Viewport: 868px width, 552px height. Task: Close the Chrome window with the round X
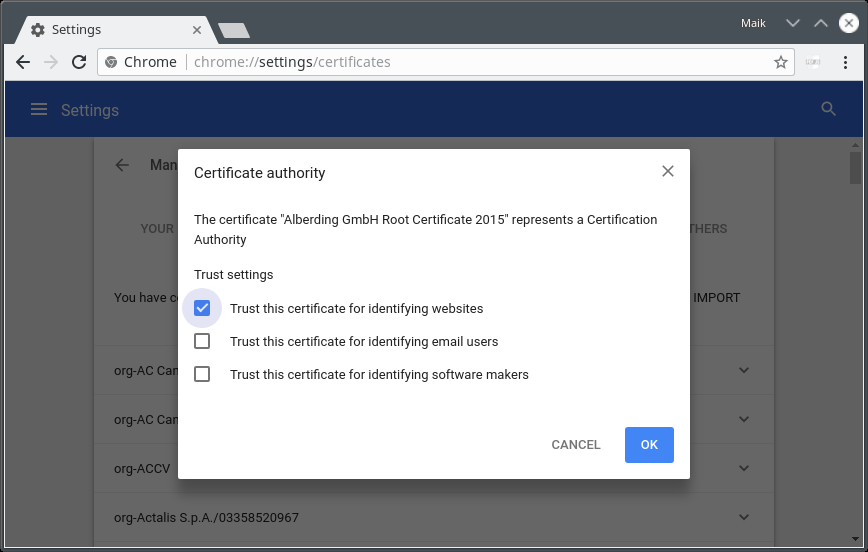pyautogui.click(x=849, y=23)
